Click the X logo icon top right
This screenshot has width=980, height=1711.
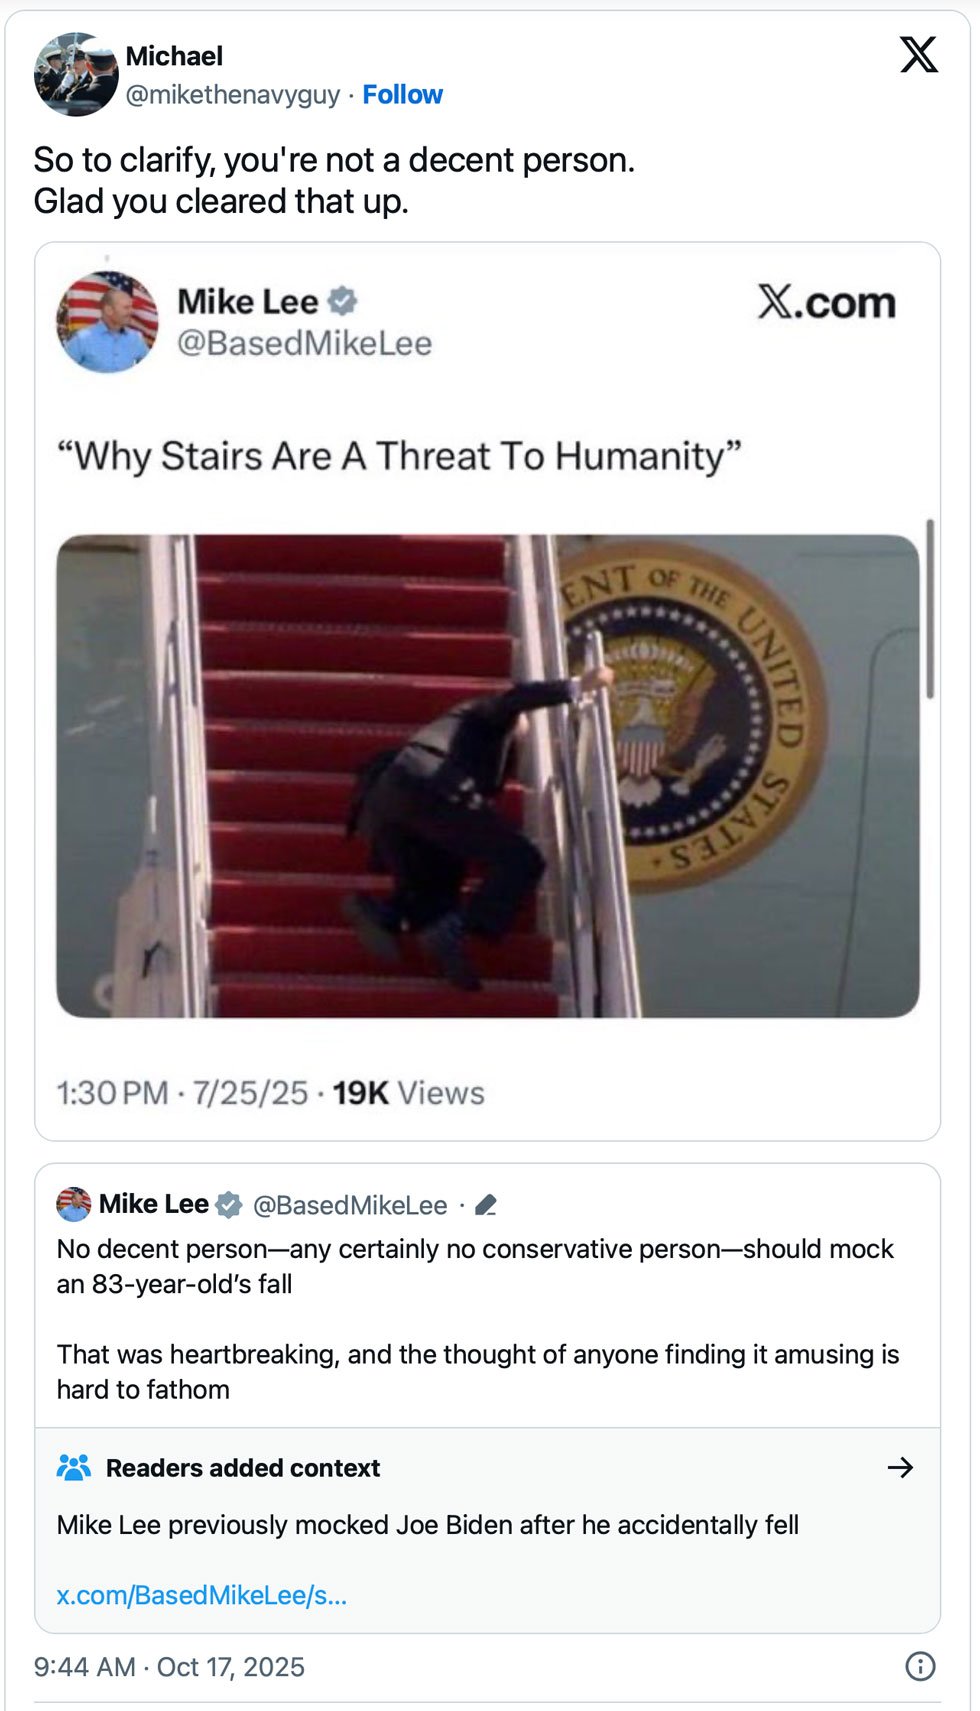[x=918, y=55]
